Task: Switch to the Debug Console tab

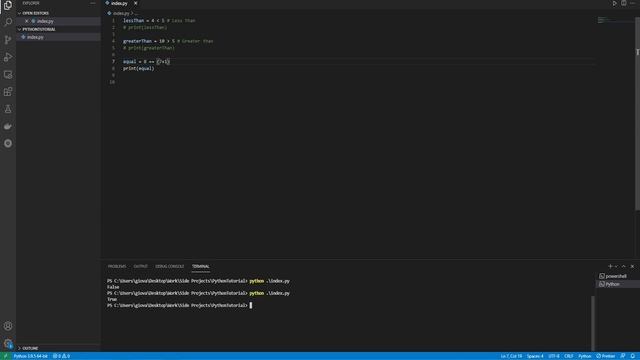Action: (x=169, y=267)
